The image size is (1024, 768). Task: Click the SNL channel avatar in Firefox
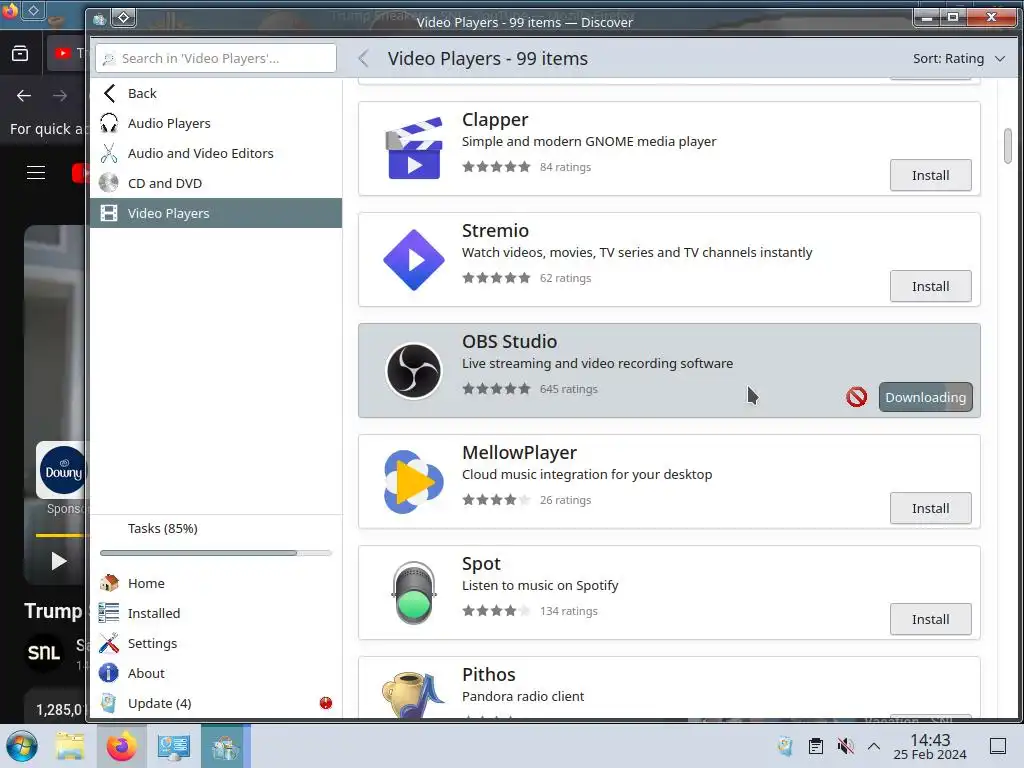point(44,652)
